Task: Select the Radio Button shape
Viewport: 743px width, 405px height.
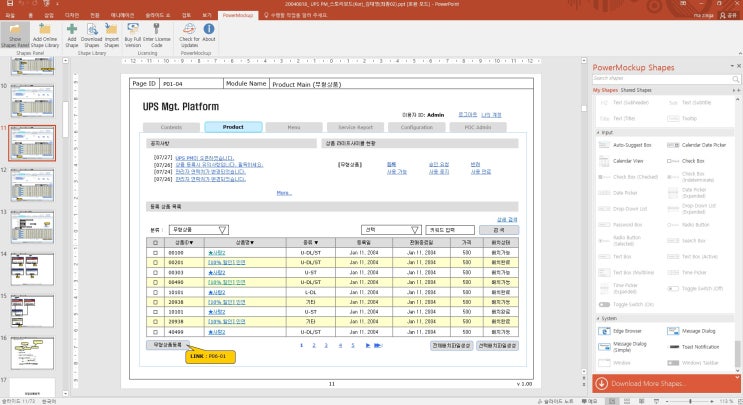Action: (689, 225)
